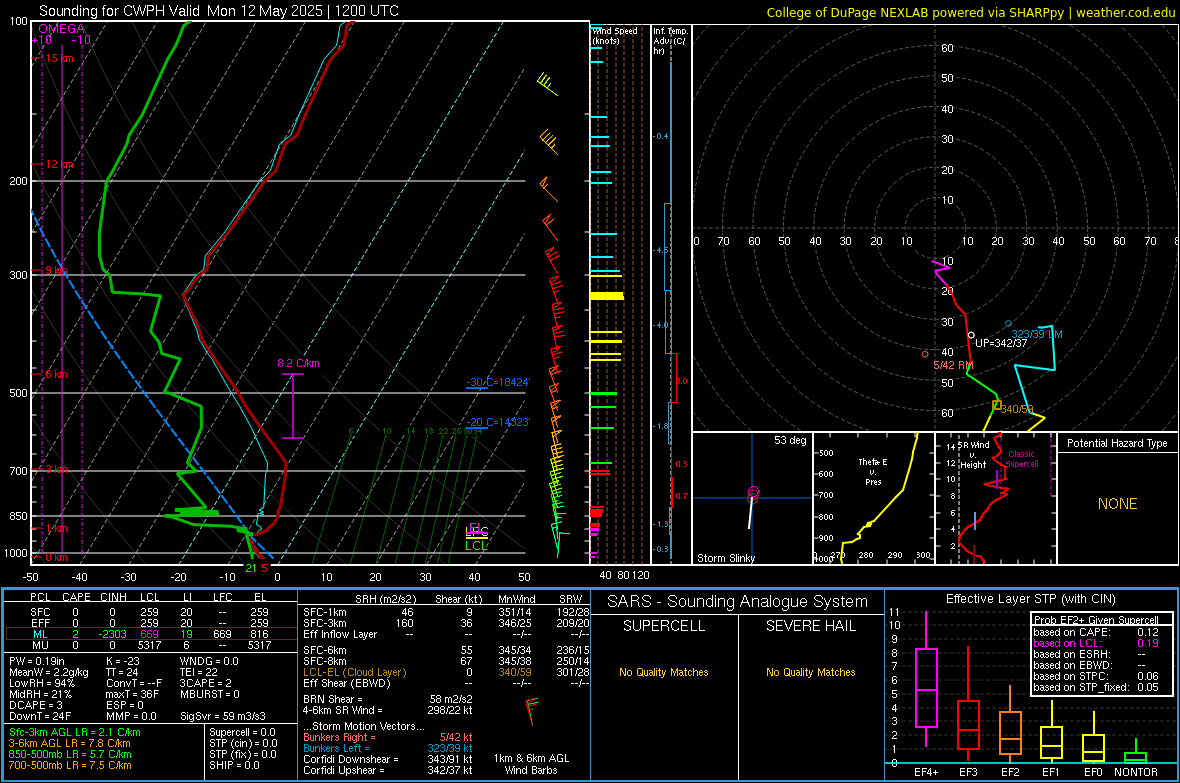Click the '-20 C=14323' height label
The height and width of the screenshot is (783, 1180).
[x=498, y=422]
